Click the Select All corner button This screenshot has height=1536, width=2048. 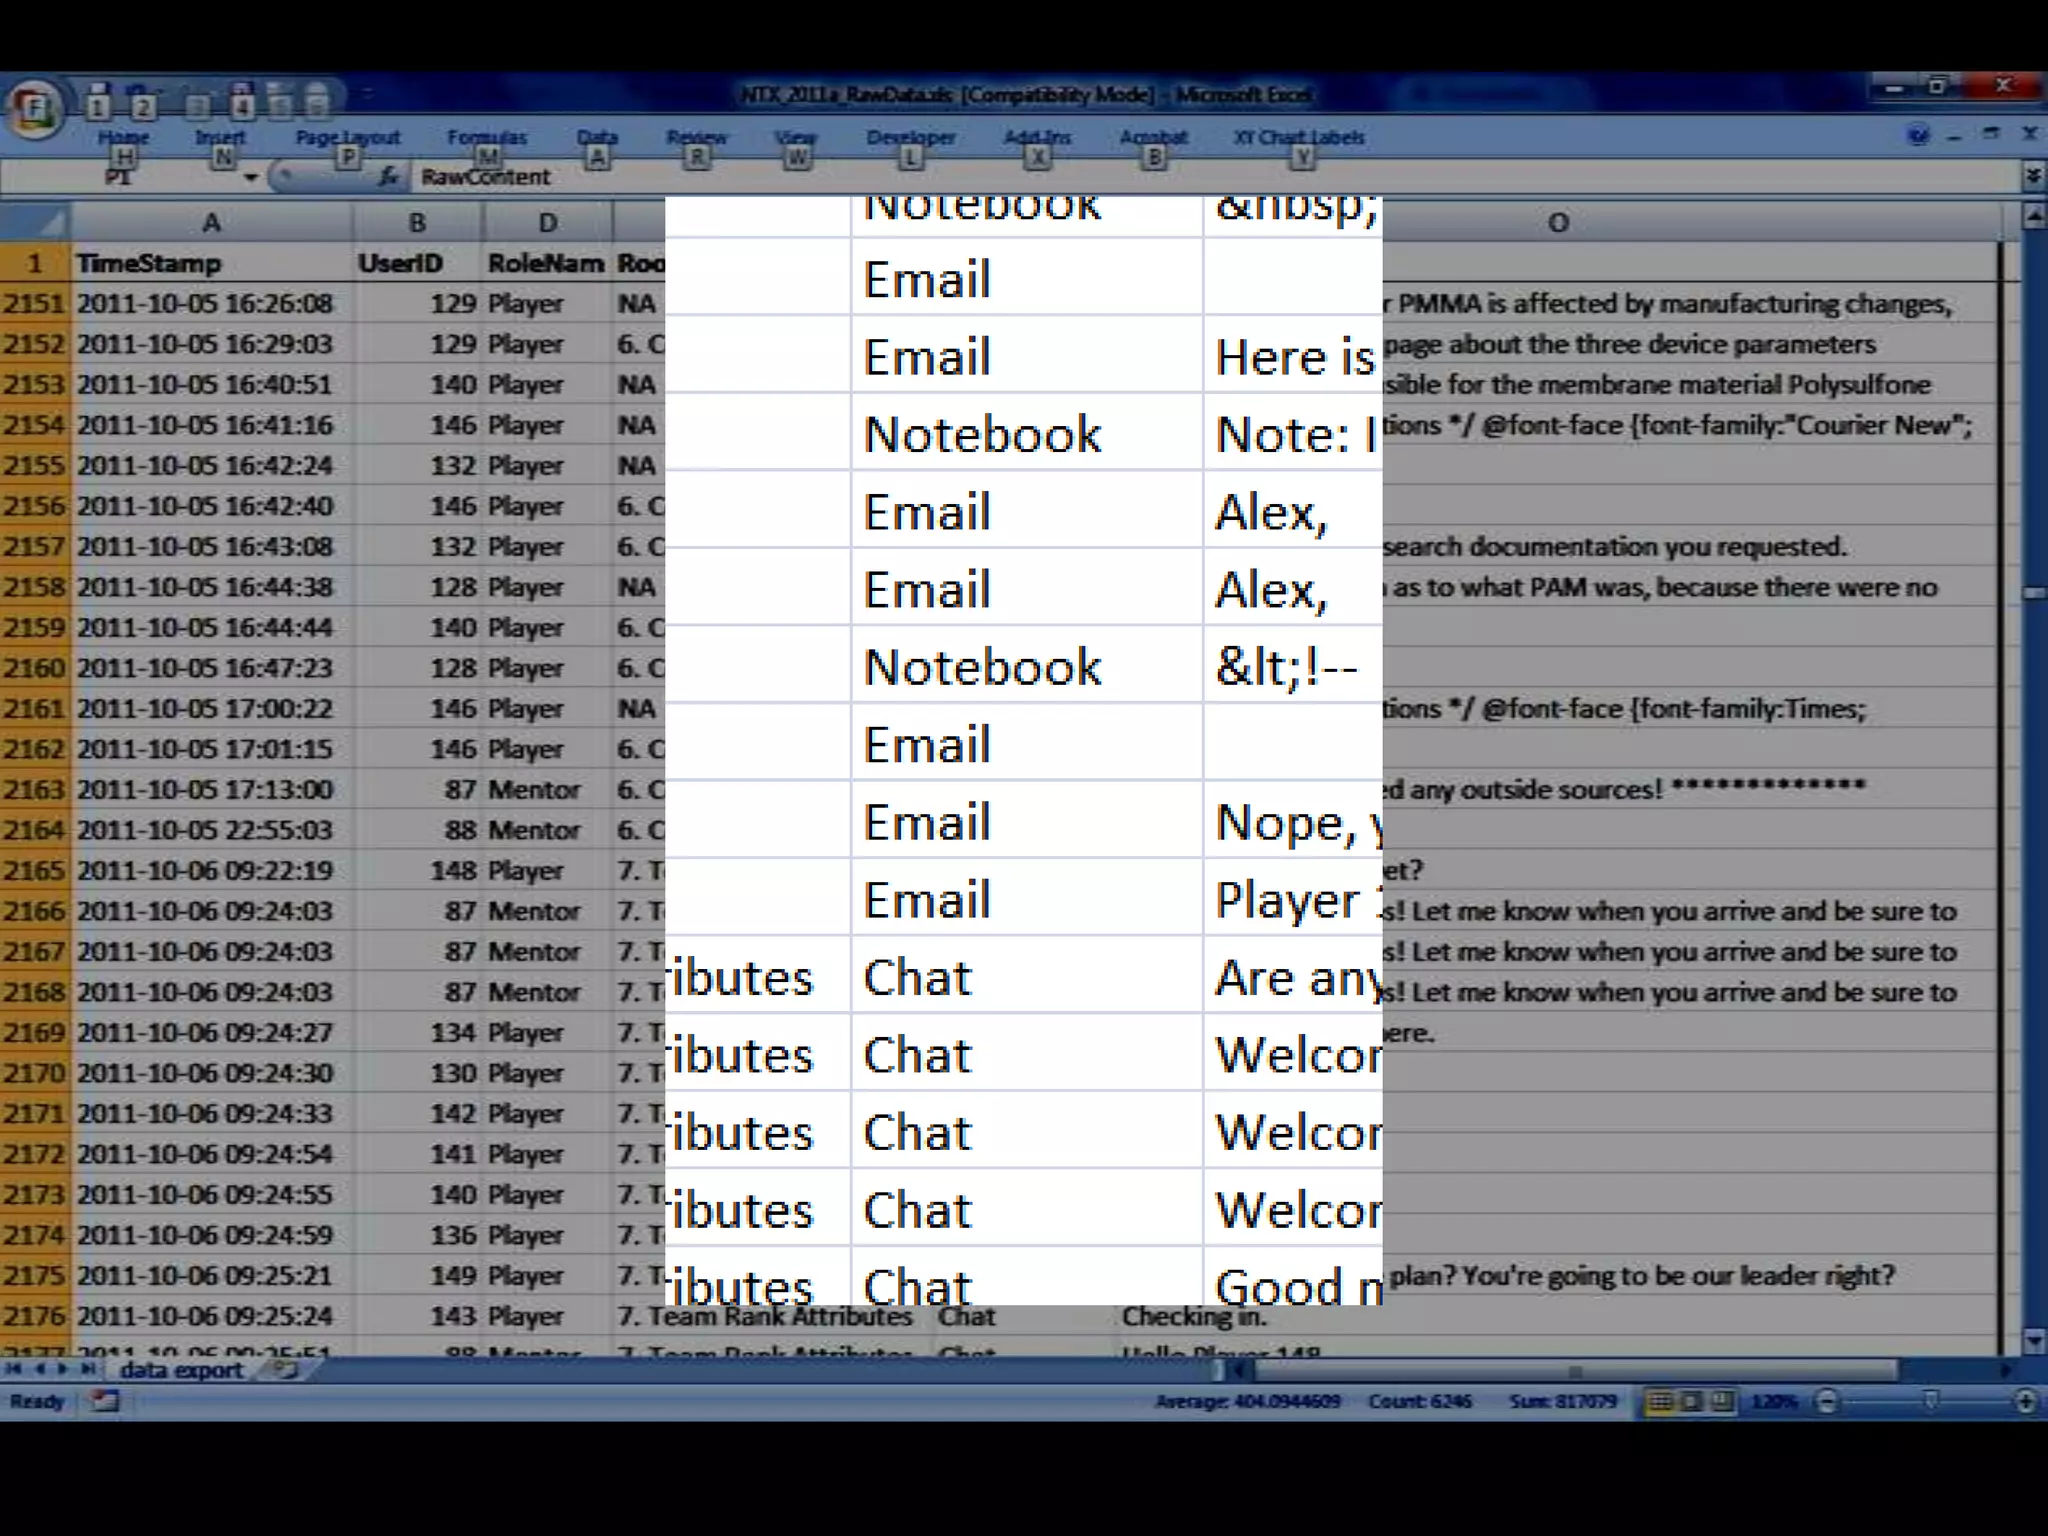[x=35, y=221]
